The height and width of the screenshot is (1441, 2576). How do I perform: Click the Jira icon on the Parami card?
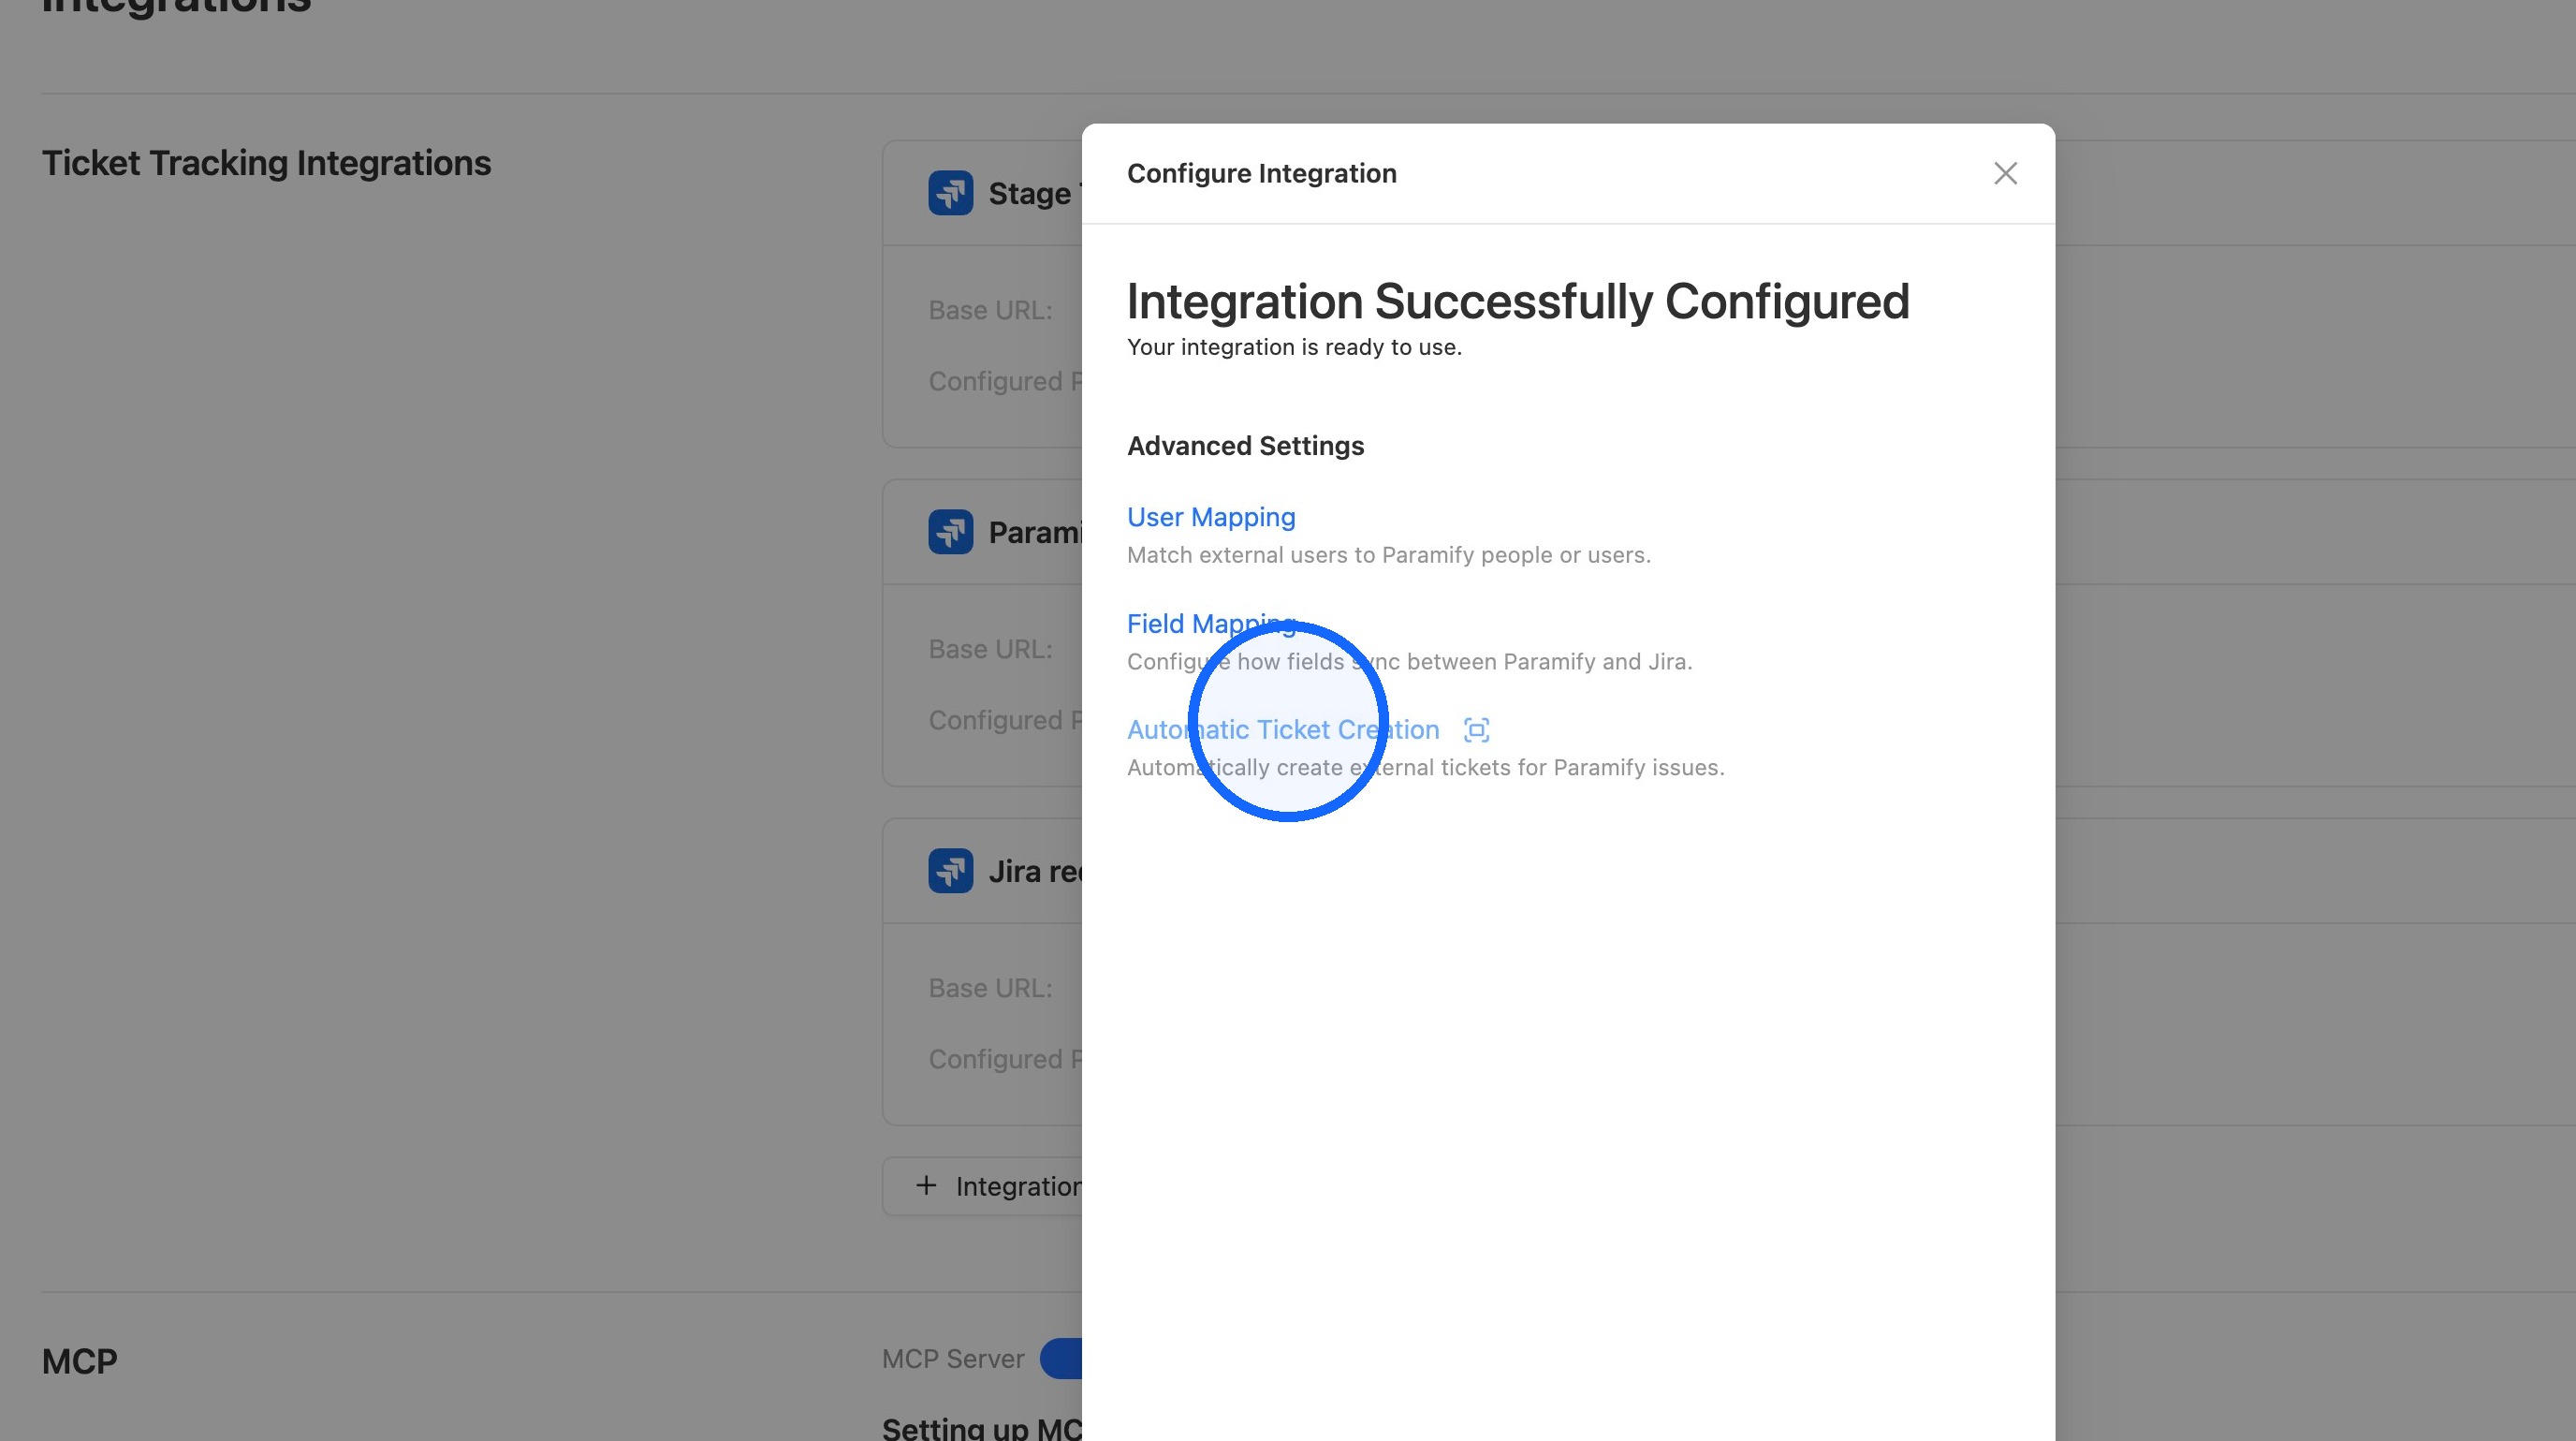950,532
